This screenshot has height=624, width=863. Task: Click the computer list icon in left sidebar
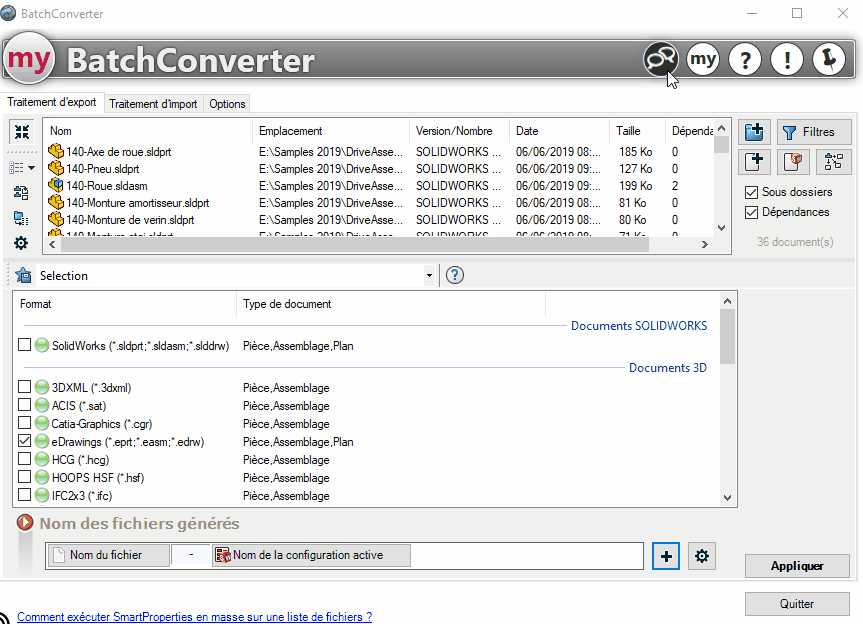tap(21, 218)
